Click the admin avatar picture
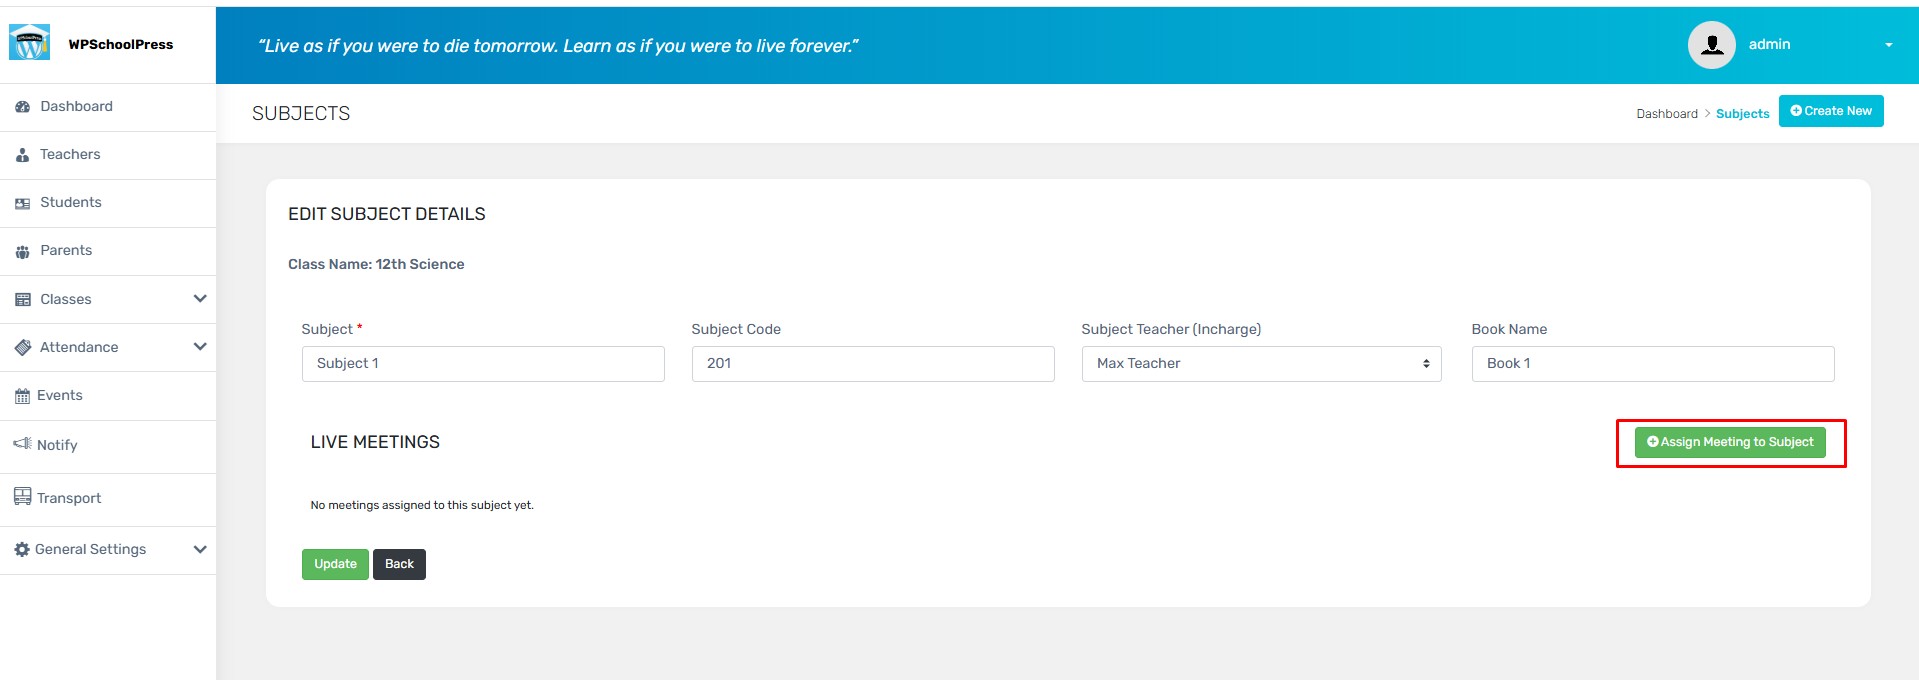The image size is (1919, 680). coord(1711,45)
